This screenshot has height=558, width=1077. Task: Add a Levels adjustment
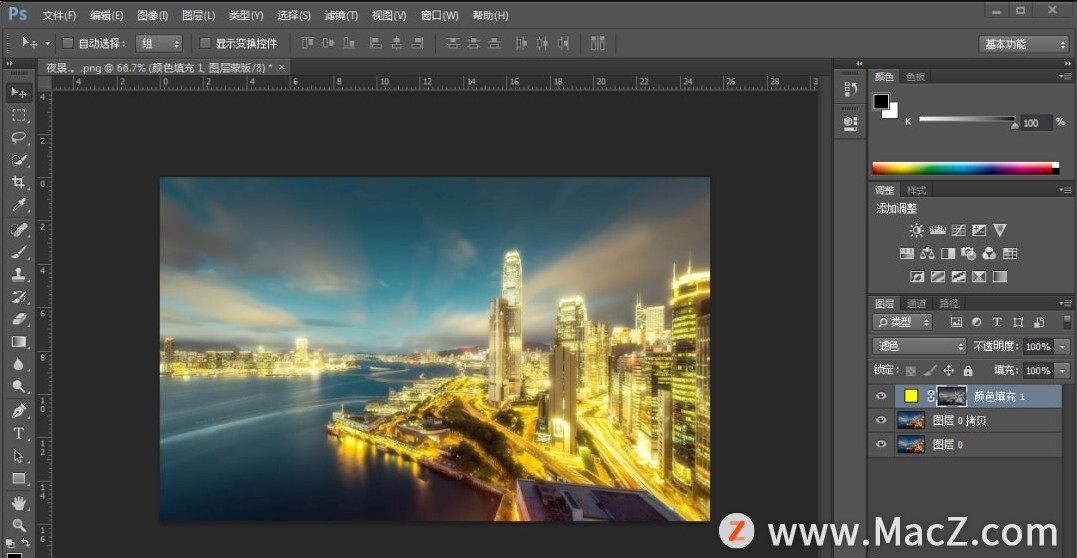click(x=938, y=230)
